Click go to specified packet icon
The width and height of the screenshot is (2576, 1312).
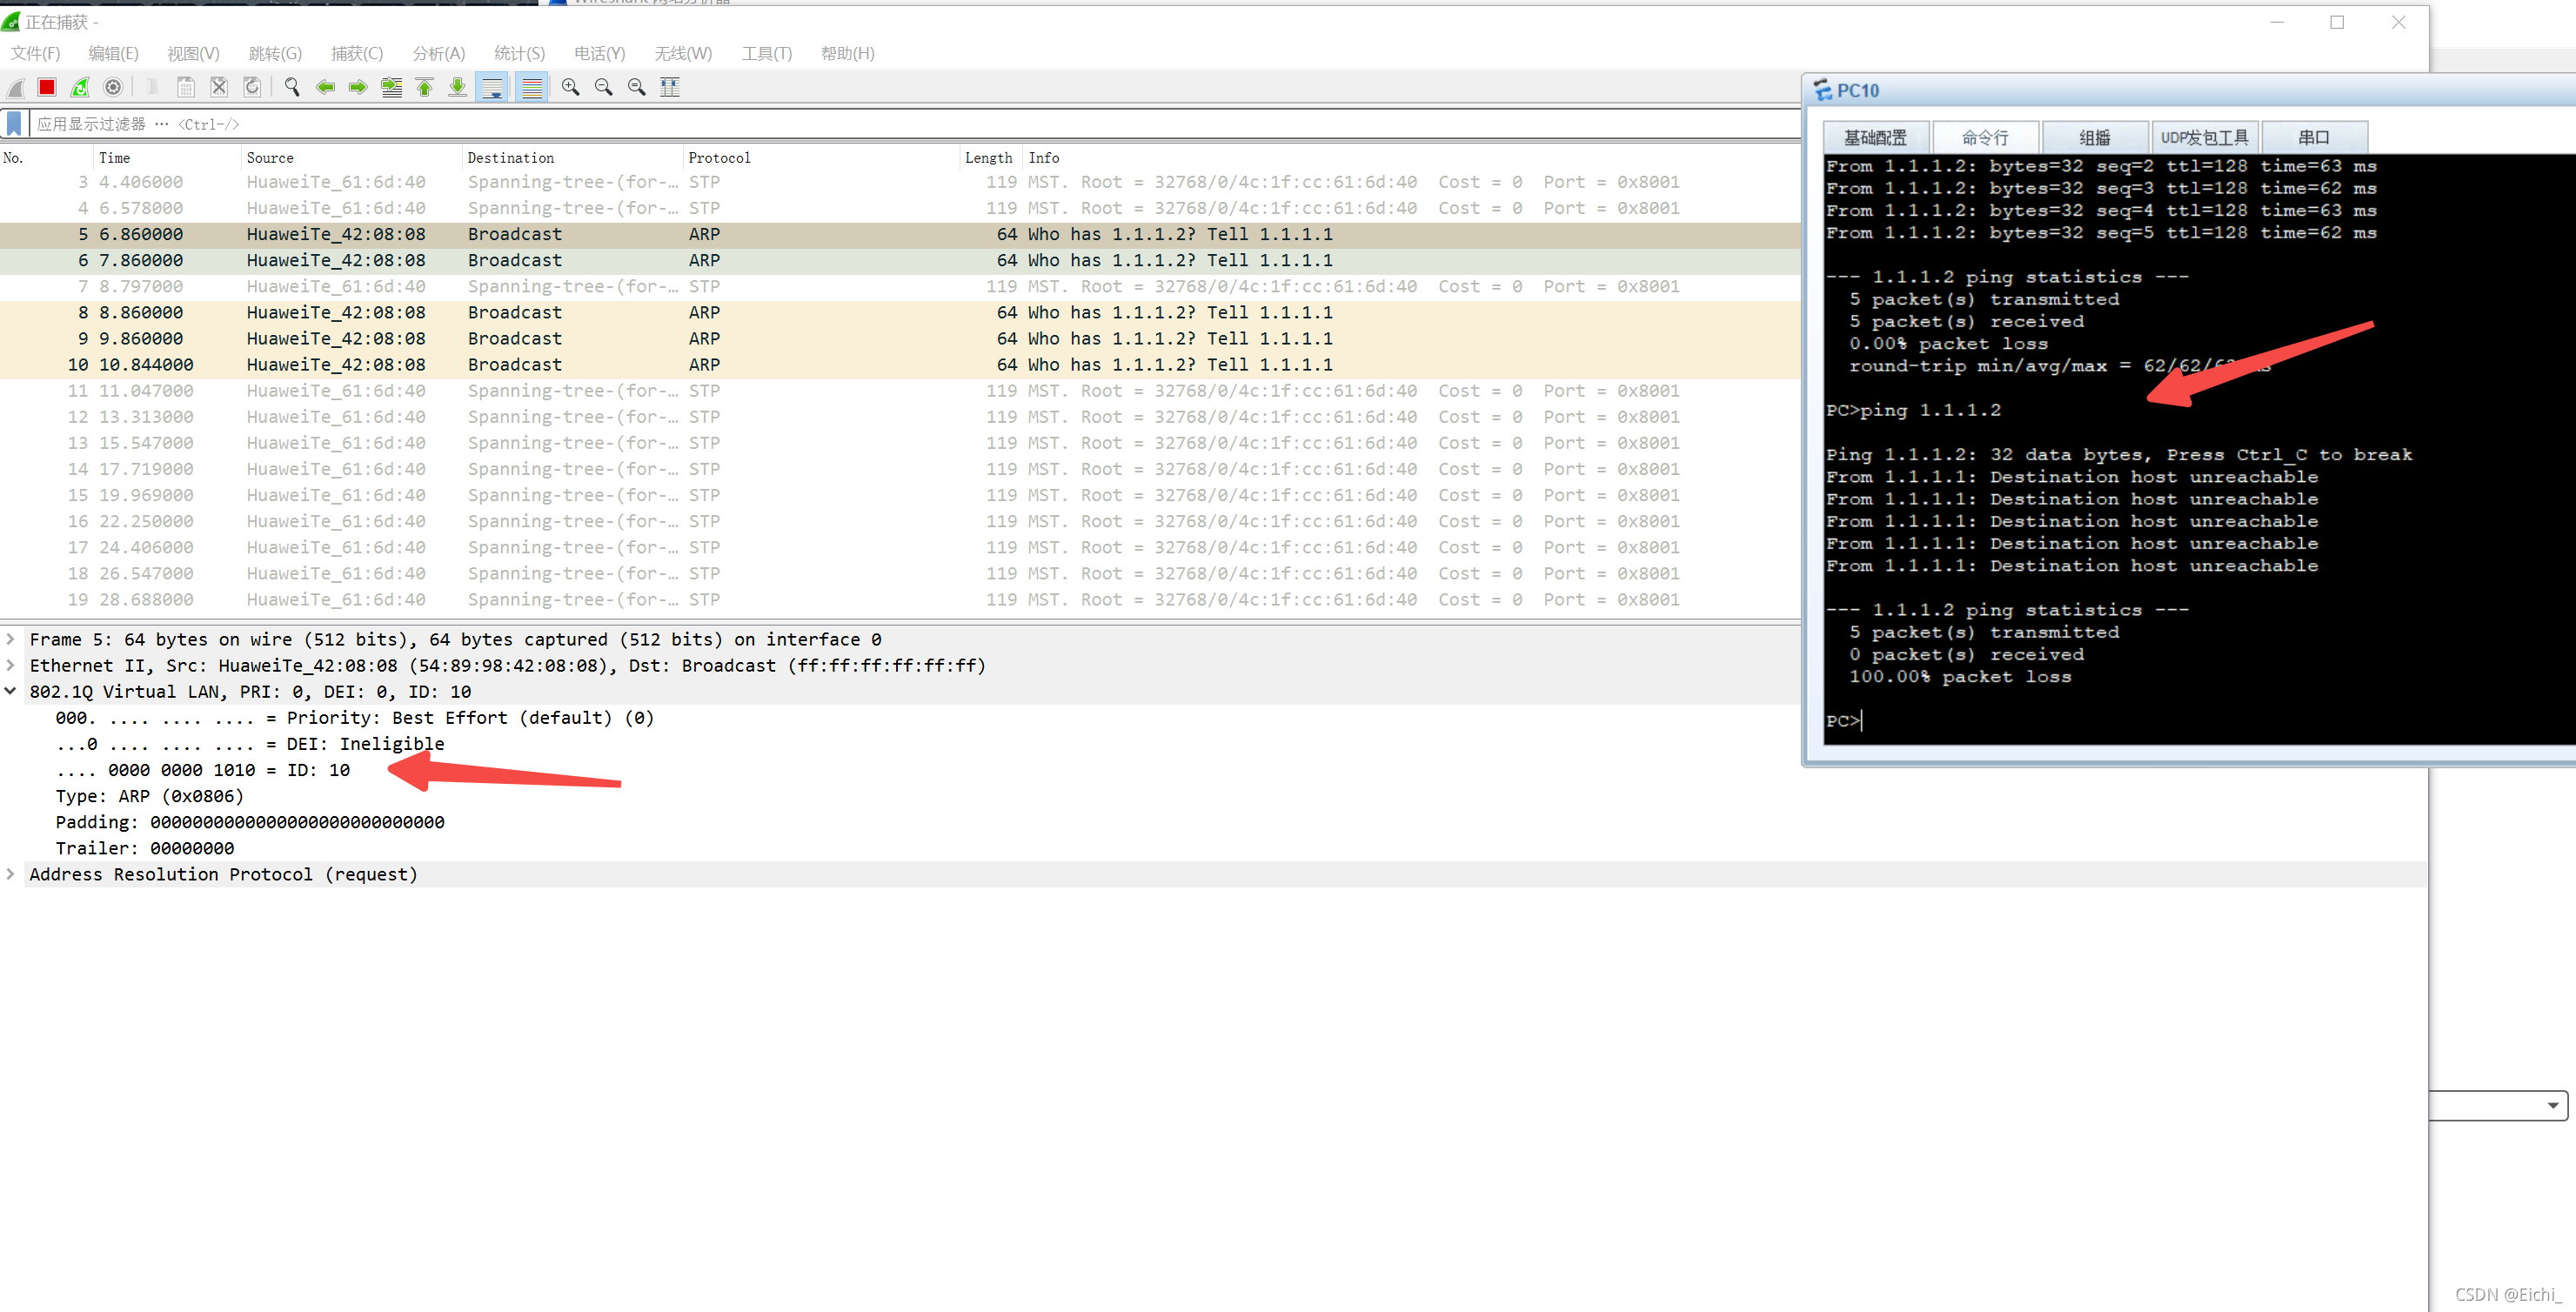[392, 87]
